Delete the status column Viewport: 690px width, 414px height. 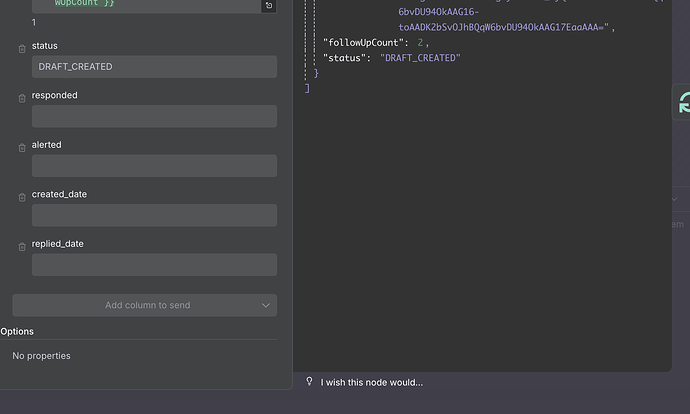[x=22, y=49]
